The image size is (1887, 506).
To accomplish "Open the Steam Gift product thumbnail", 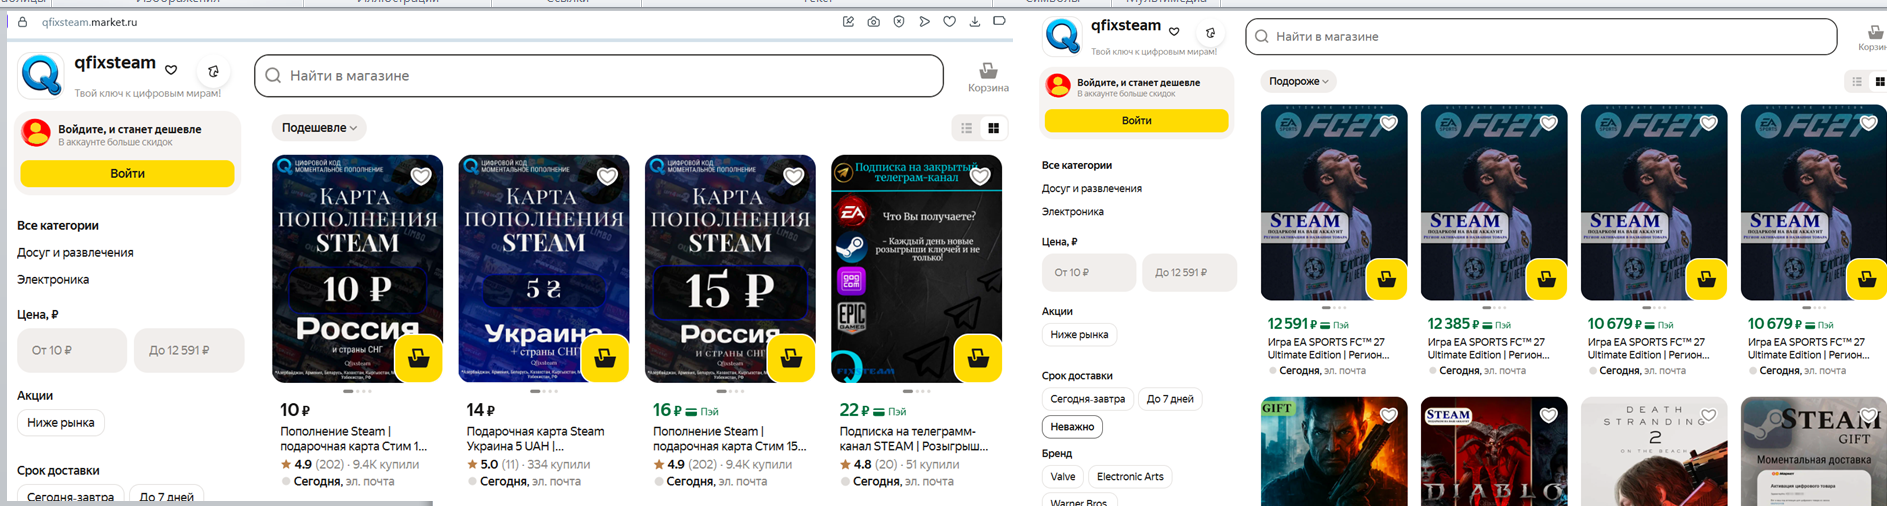I will pyautogui.click(x=1814, y=451).
